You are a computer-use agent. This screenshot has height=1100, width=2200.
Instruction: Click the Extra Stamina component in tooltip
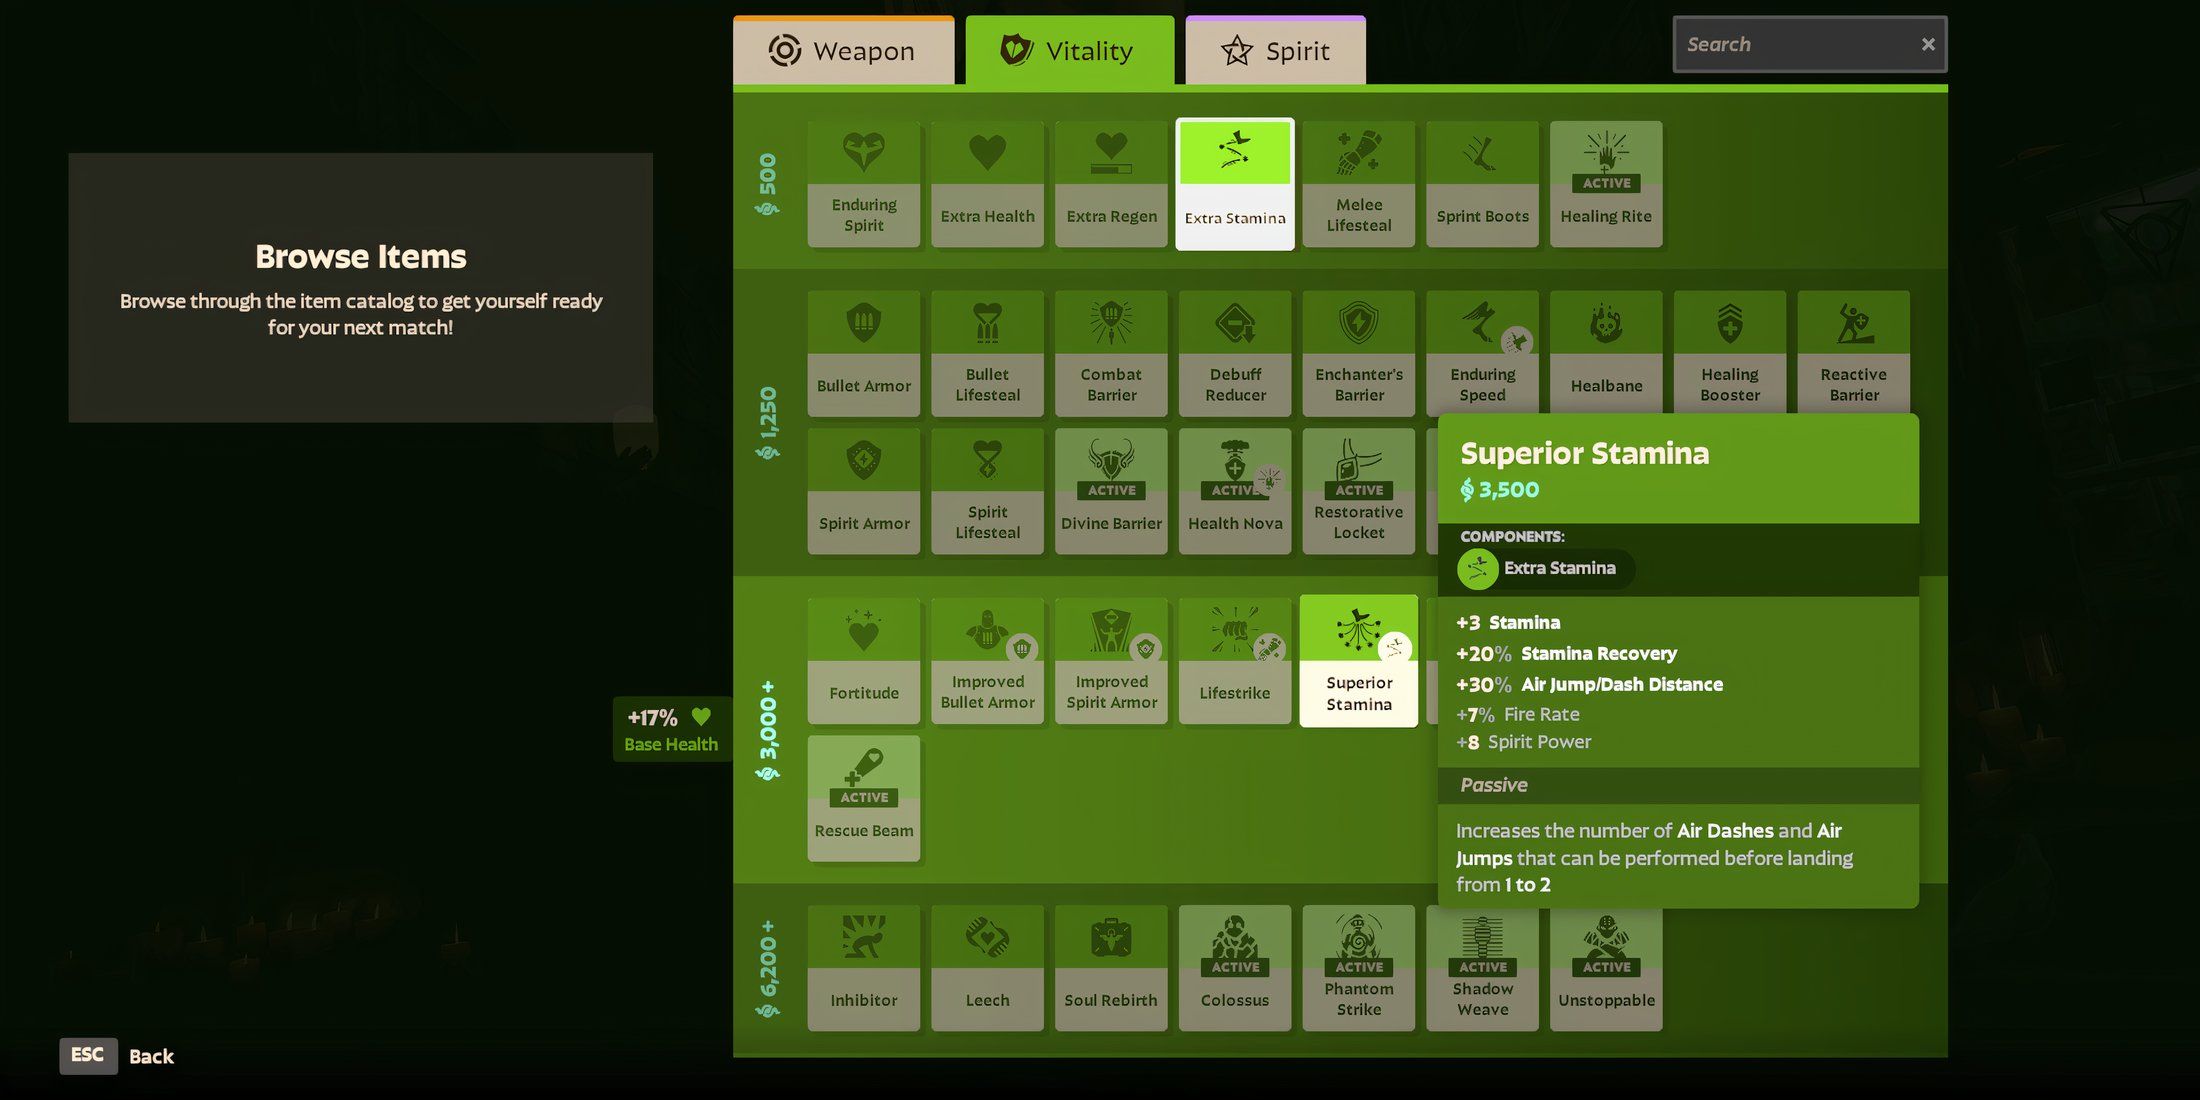pos(1546,568)
